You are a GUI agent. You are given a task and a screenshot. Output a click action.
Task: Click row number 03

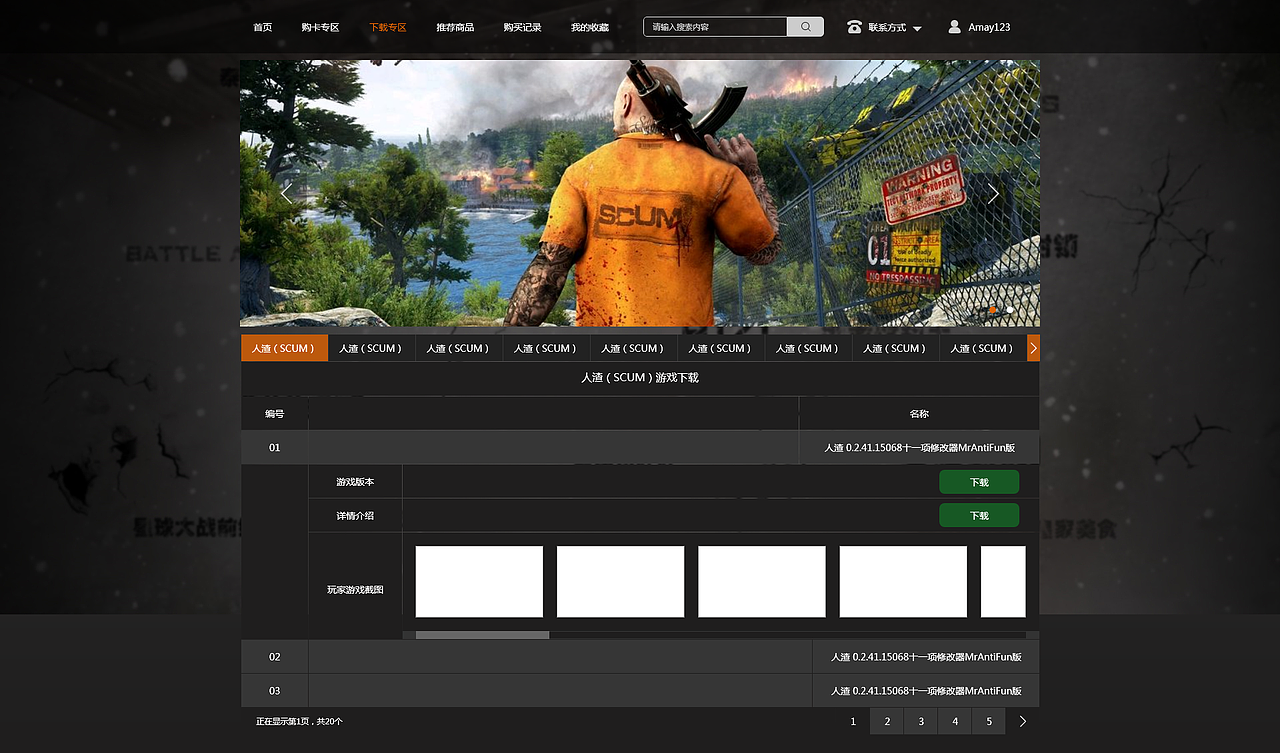[x=274, y=691]
